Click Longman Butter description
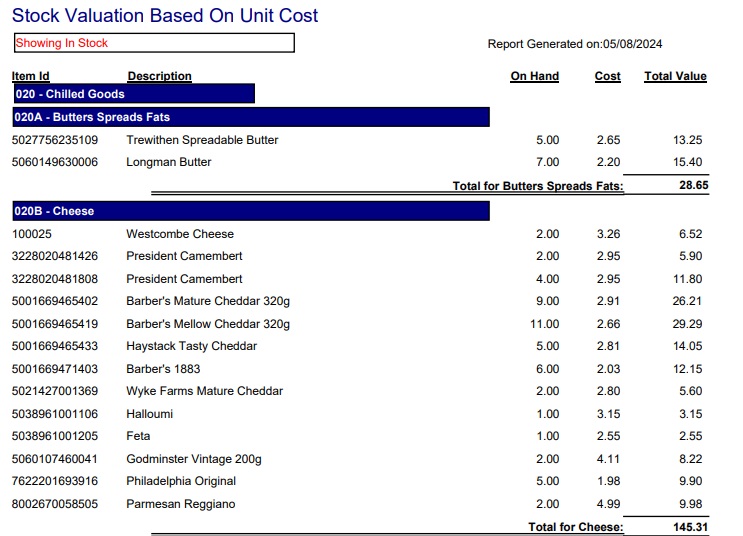743x536 pixels. pos(169,163)
